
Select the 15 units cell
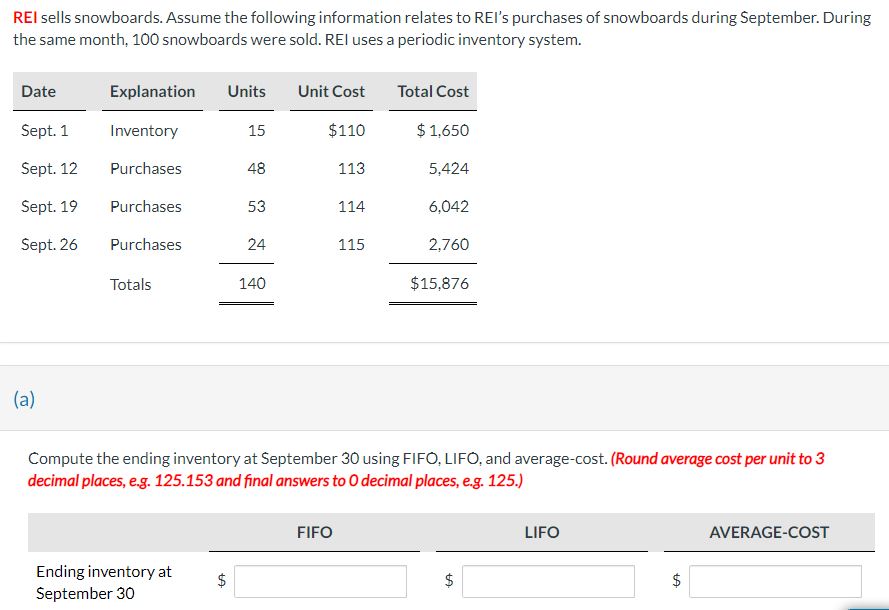[256, 130]
